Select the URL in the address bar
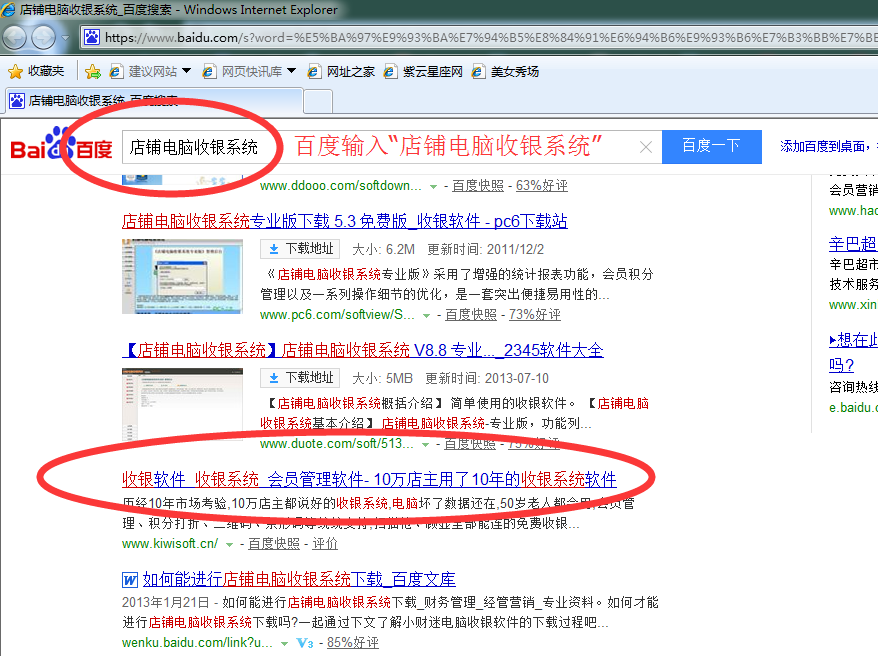The image size is (878, 656). pyautogui.click(x=491, y=38)
